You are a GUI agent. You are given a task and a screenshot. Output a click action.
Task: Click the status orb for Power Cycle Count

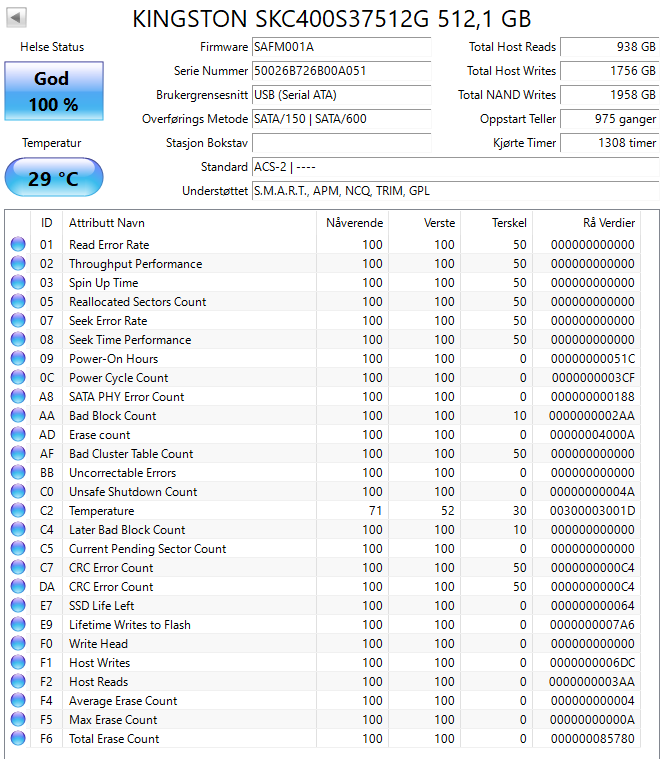click(x=18, y=378)
